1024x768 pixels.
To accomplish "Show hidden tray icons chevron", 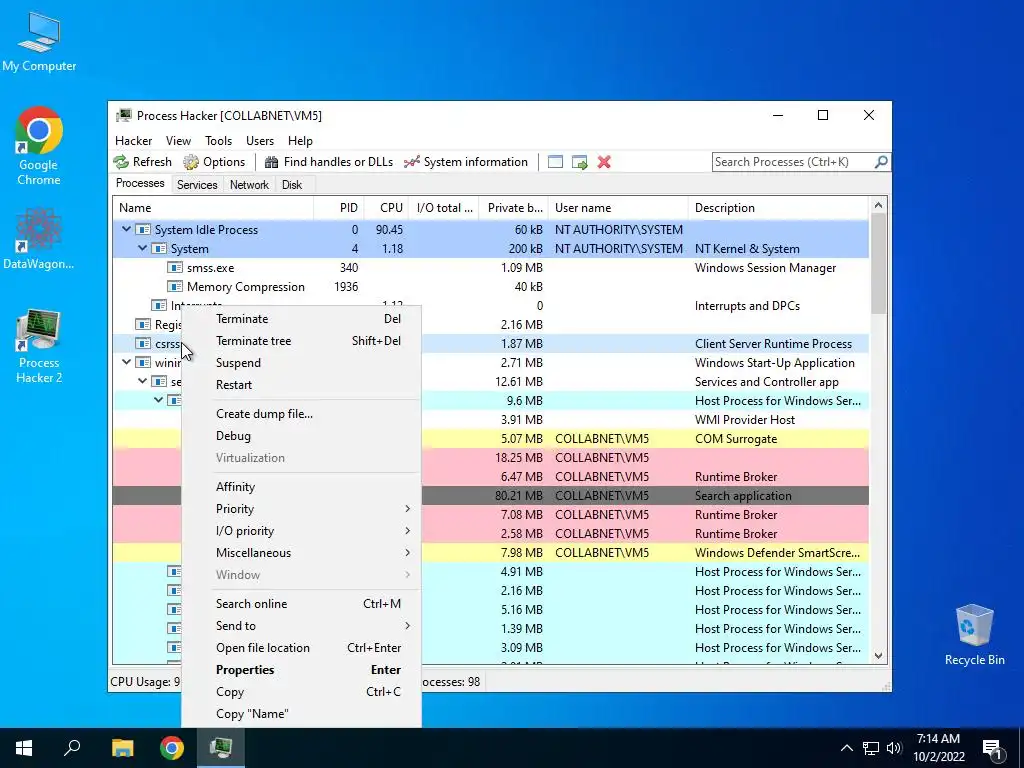I will [846, 748].
